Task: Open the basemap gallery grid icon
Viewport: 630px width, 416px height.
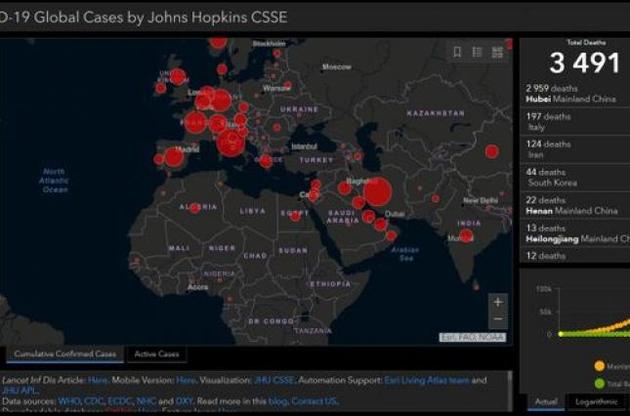Action: [x=498, y=52]
